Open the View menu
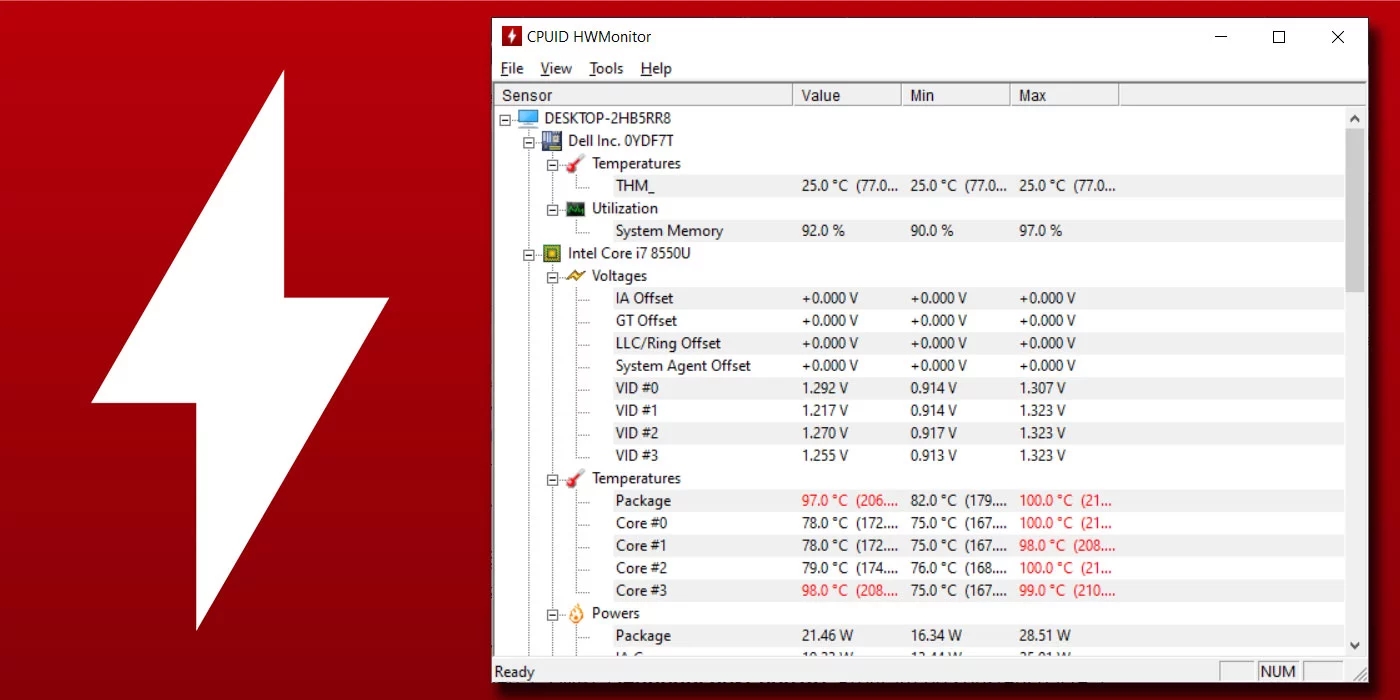The height and width of the screenshot is (700, 1400). click(556, 68)
